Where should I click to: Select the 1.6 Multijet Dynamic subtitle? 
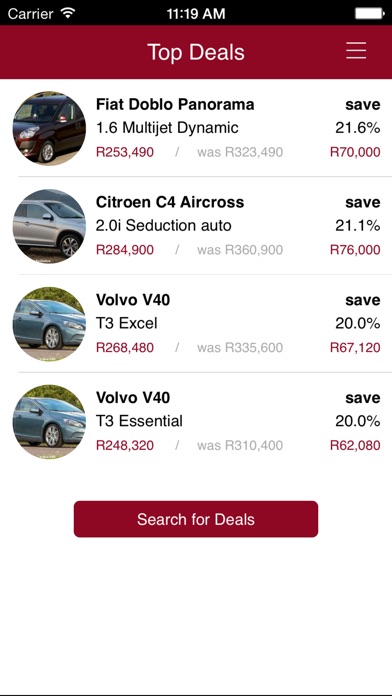(167, 128)
